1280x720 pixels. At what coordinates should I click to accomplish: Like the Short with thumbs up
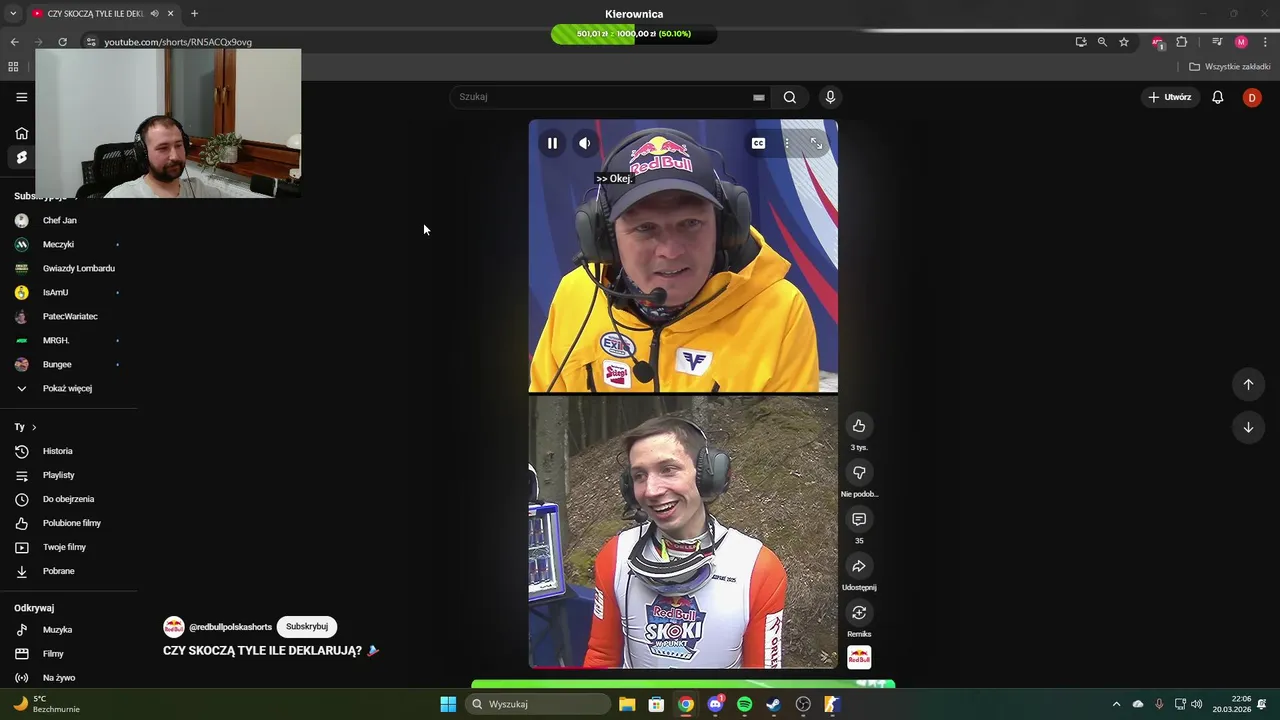click(x=859, y=426)
